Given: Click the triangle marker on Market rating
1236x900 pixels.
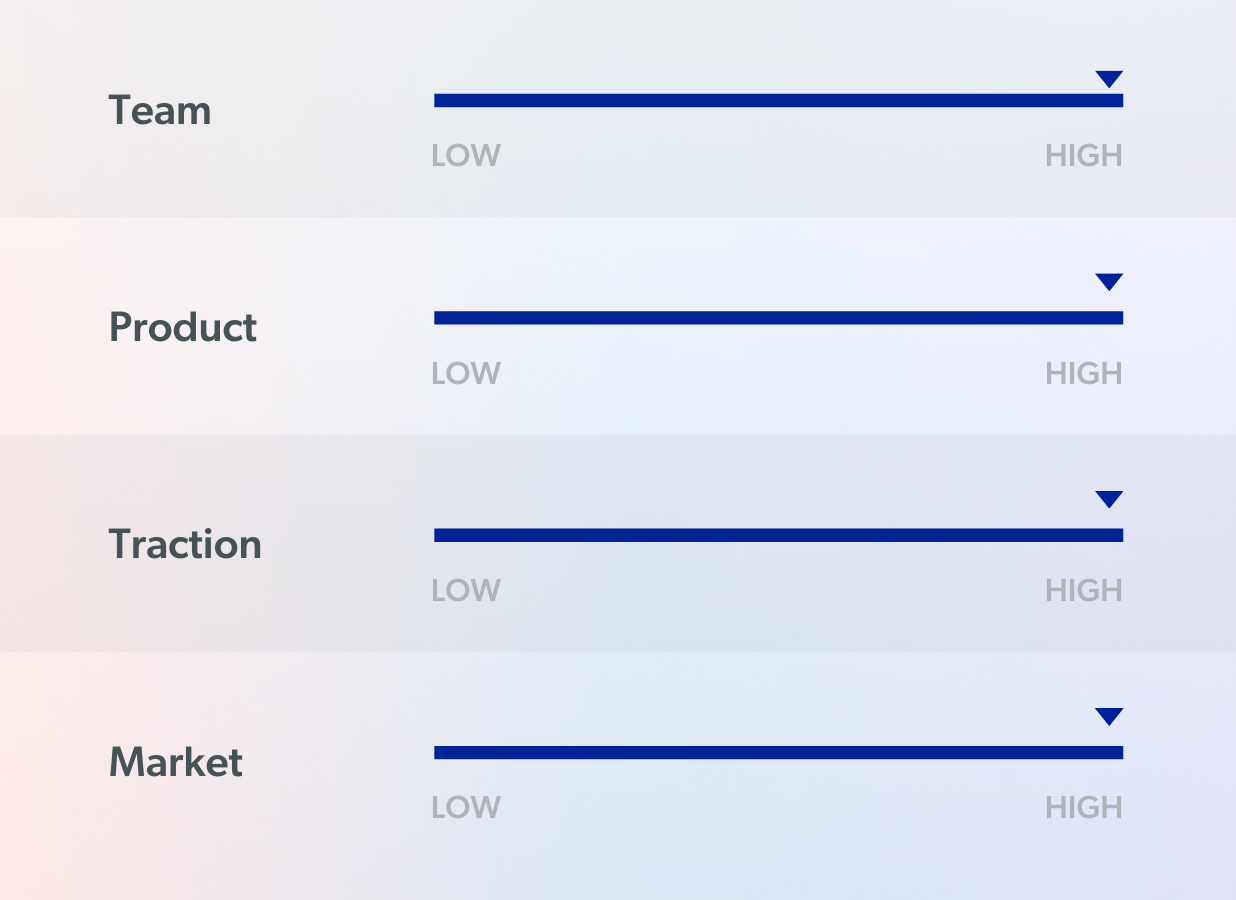Looking at the screenshot, I should [x=1109, y=716].
